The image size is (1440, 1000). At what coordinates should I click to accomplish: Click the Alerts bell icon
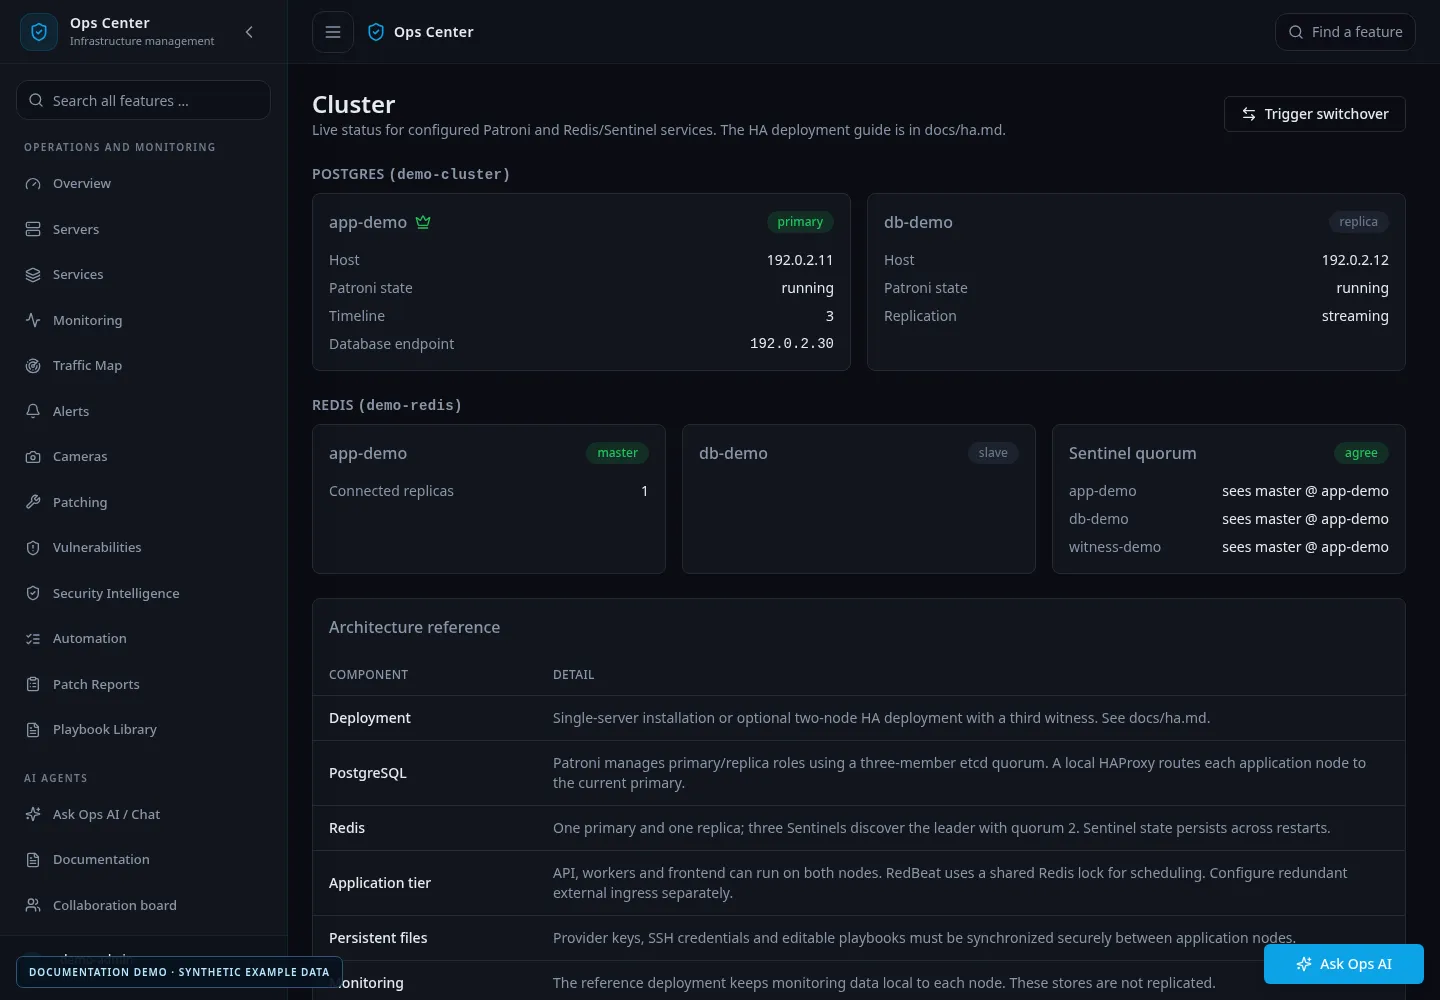[33, 411]
